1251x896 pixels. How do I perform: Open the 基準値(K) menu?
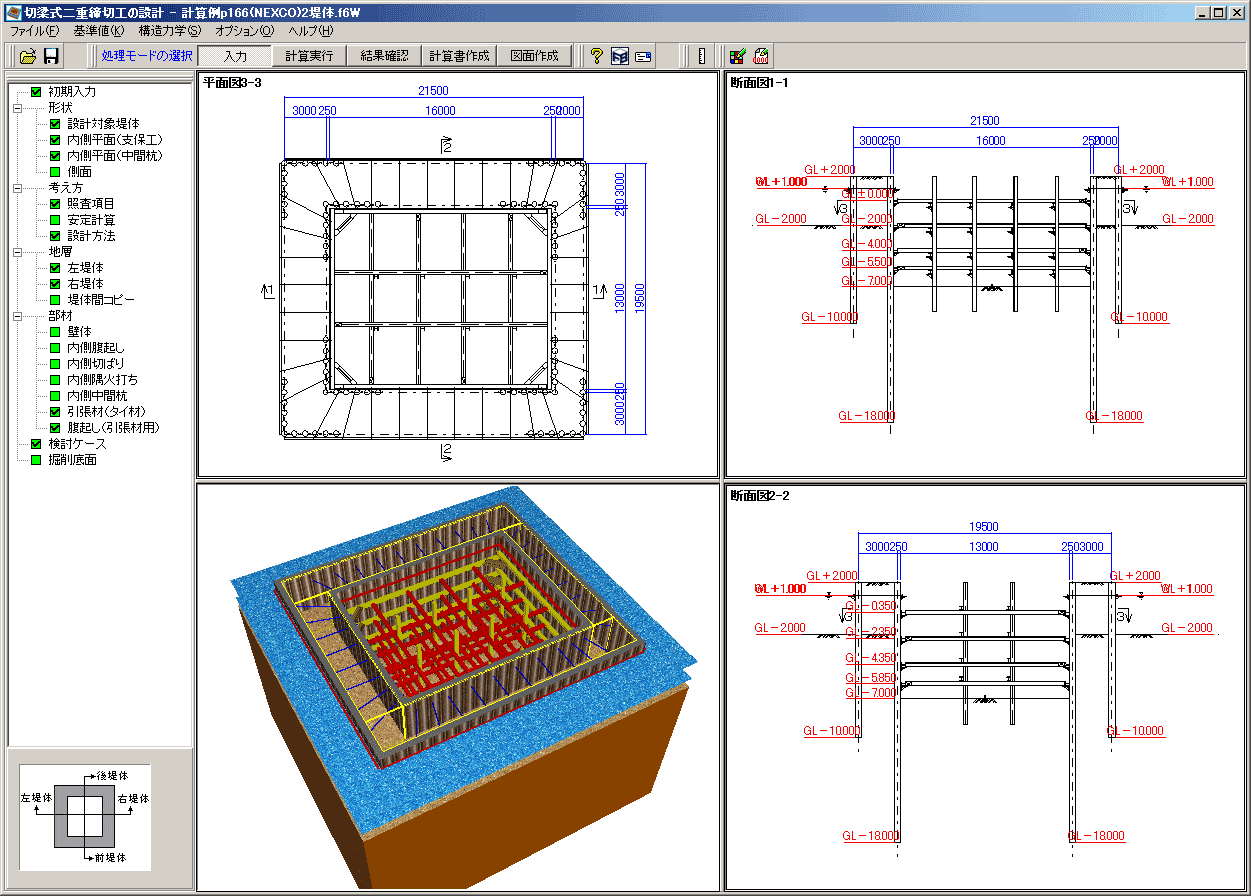point(99,31)
